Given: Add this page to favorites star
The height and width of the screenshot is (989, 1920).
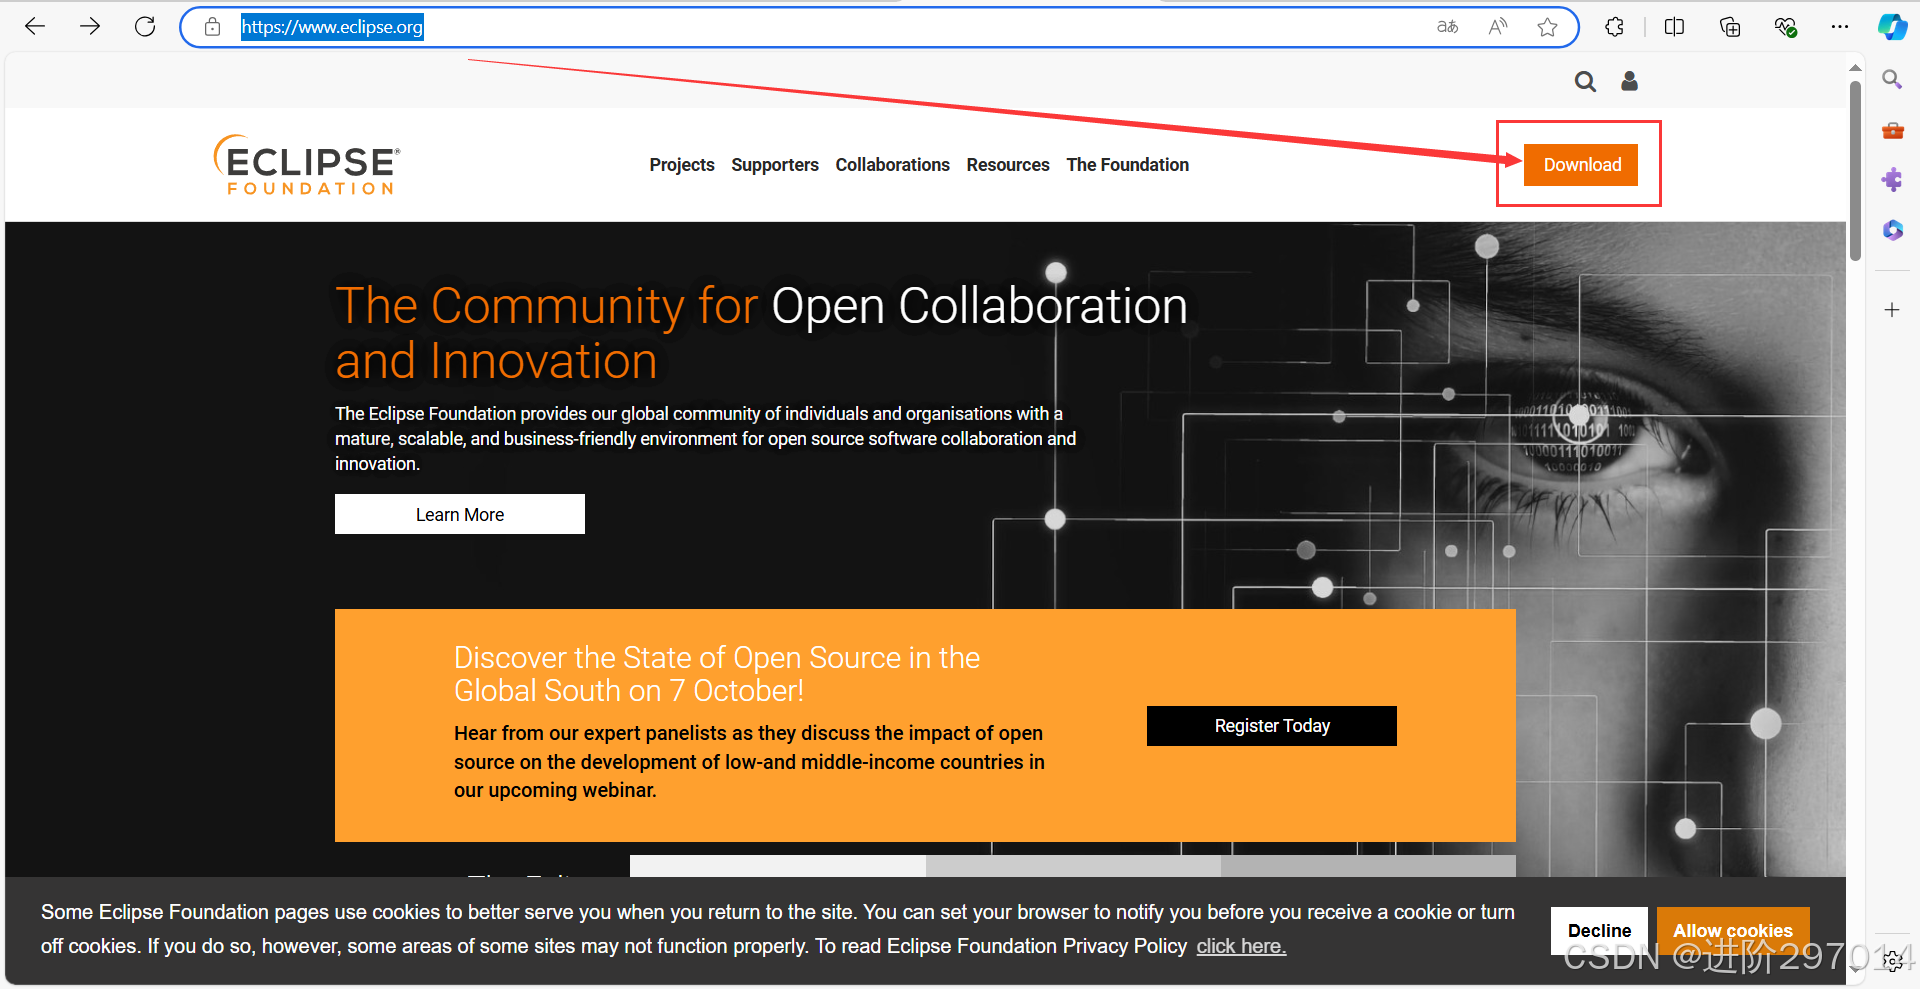Looking at the screenshot, I should 1547,27.
